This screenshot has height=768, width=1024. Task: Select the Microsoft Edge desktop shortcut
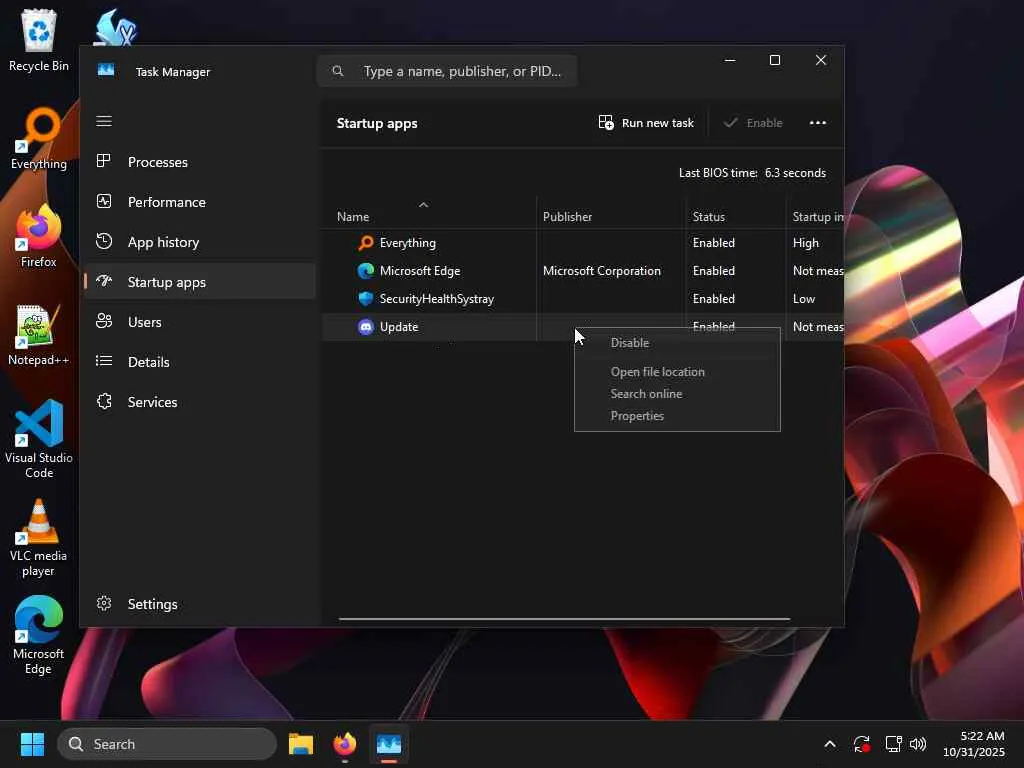(39, 635)
